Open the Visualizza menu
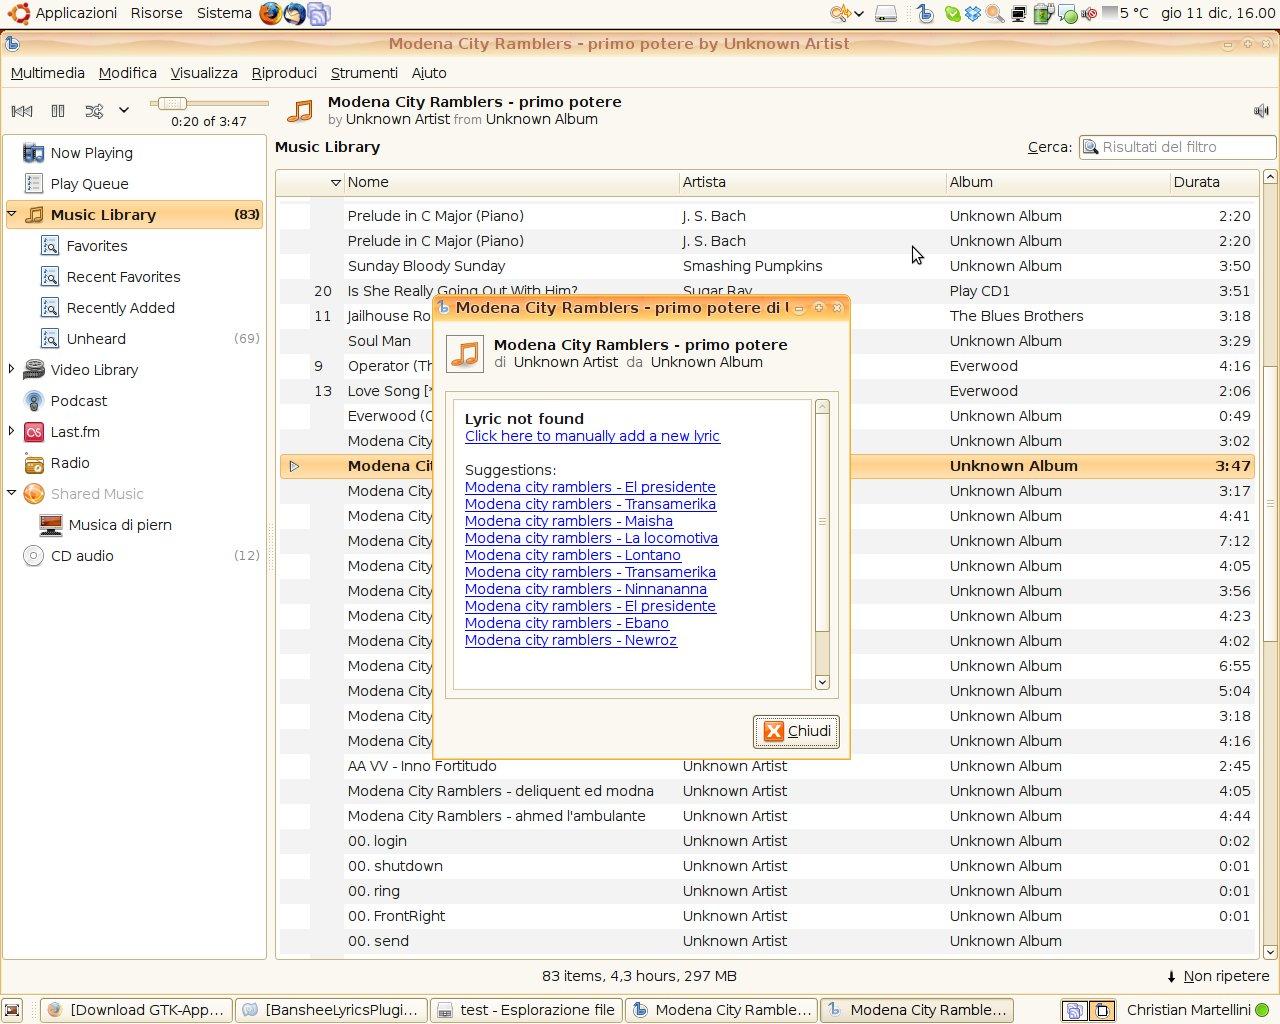 coord(204,73)
